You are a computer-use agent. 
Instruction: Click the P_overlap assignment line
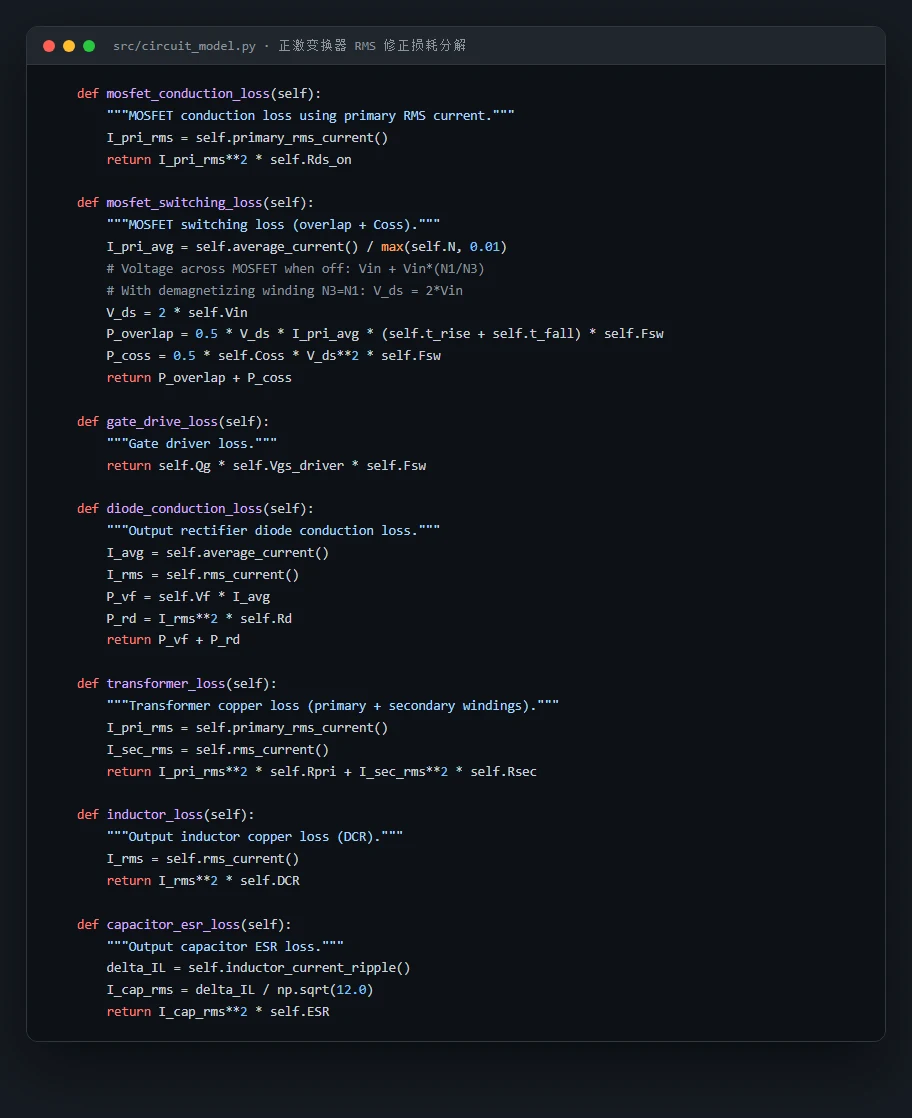point(385,334)
